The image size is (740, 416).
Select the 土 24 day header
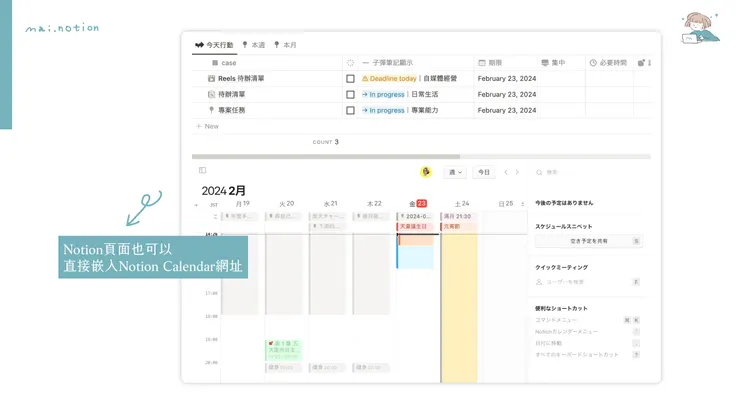click(462, 204)
